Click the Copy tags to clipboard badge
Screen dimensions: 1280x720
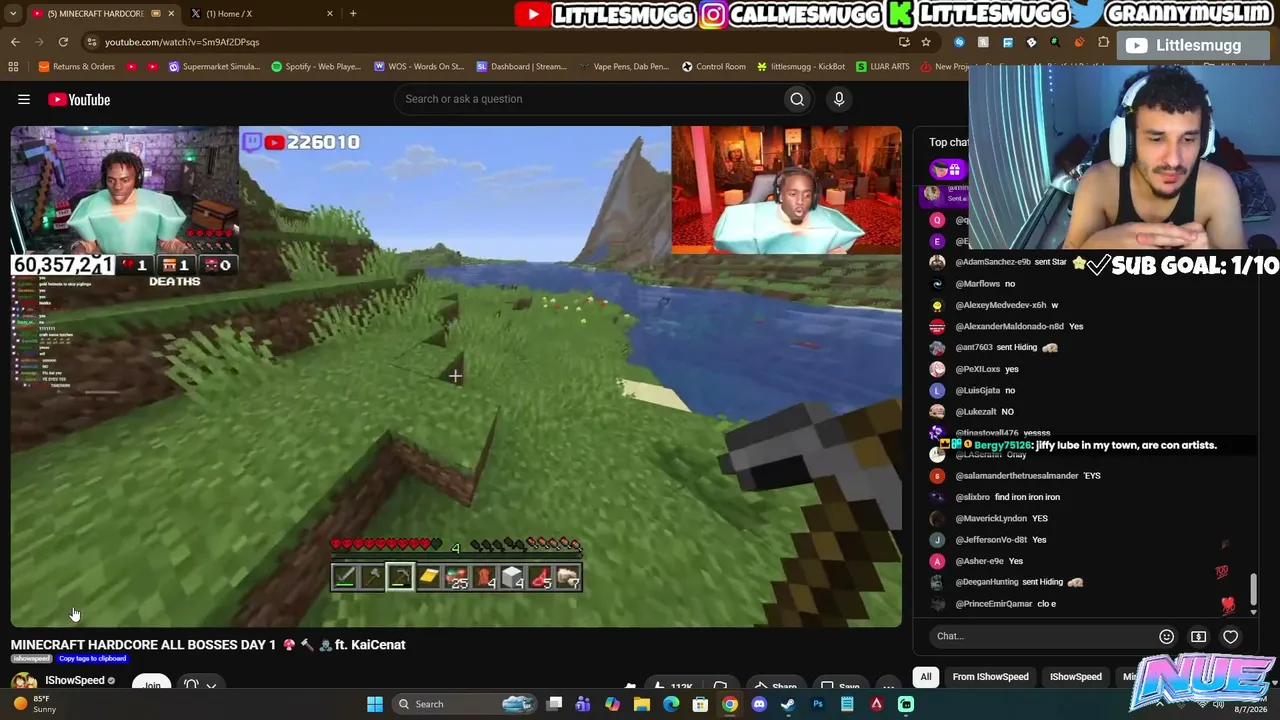[x=92, y=659]
